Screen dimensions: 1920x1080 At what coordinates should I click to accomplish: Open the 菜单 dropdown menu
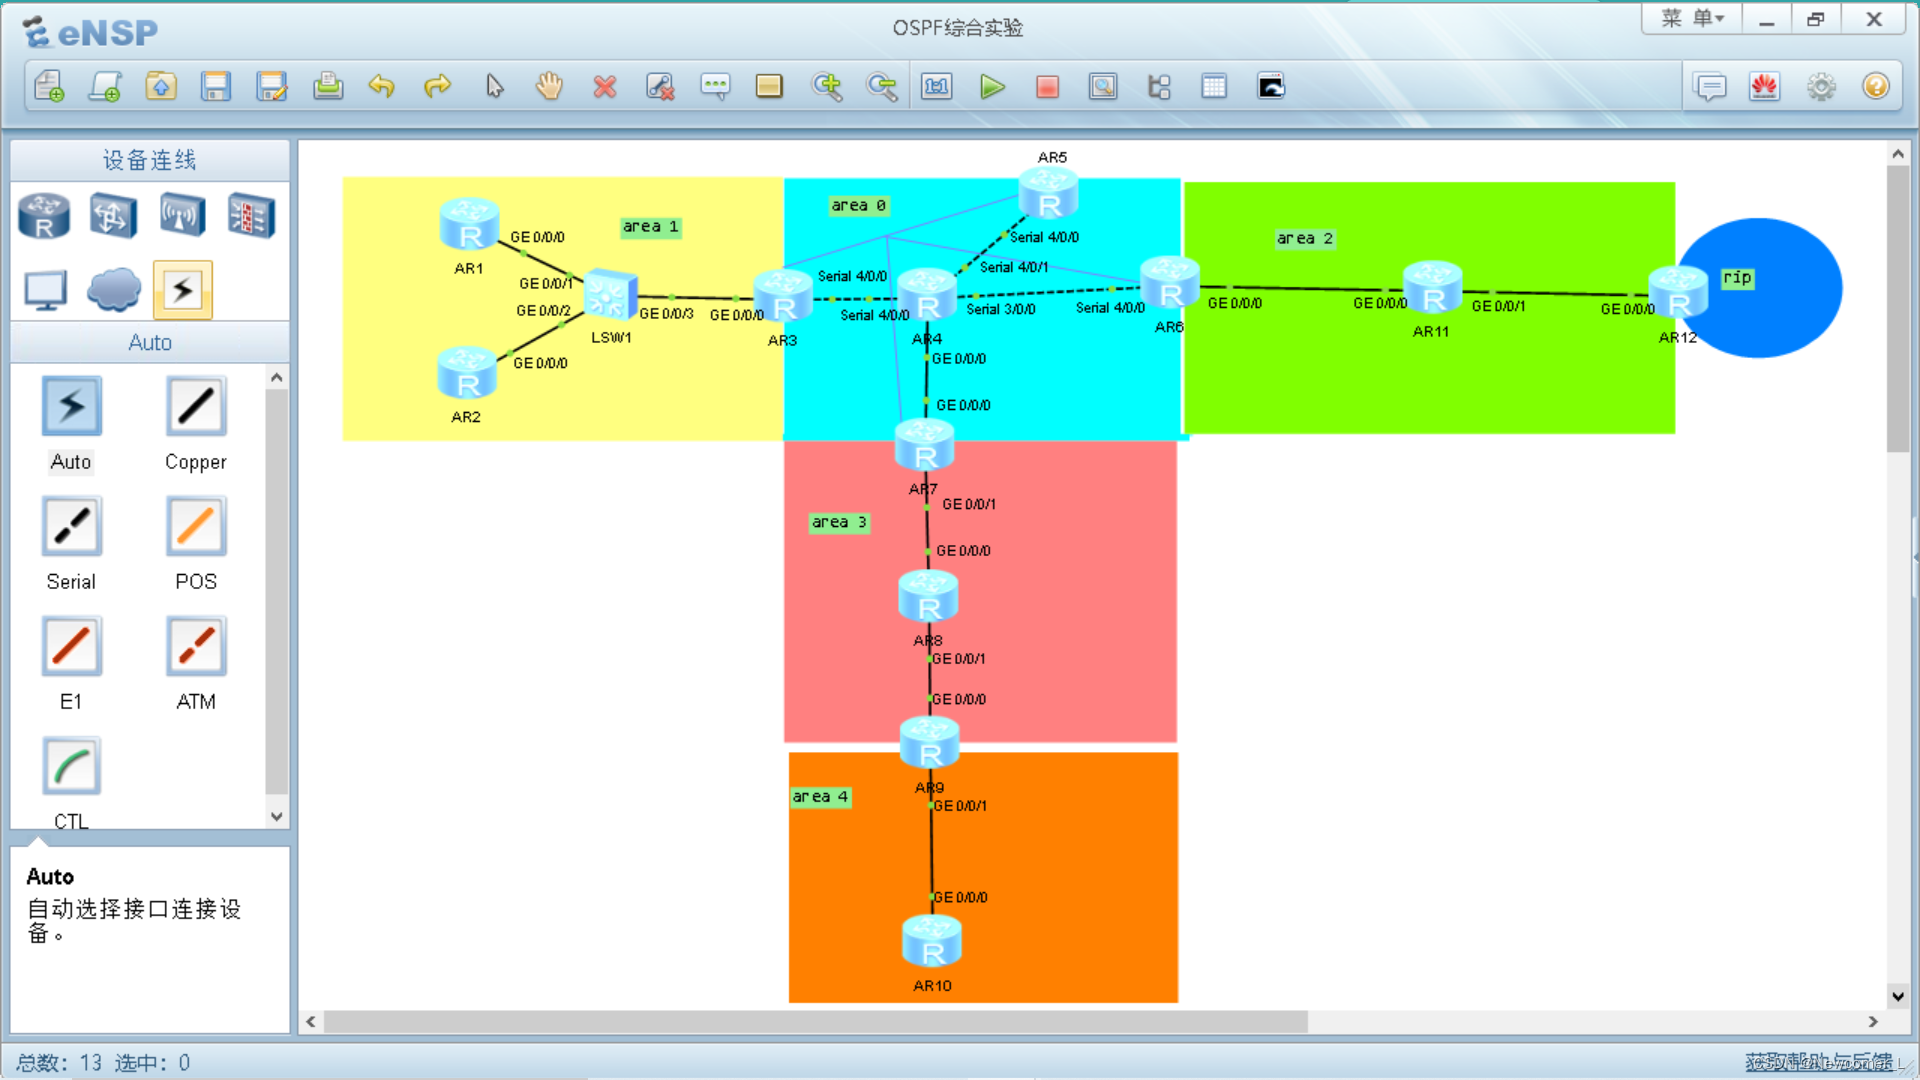[x=1691, y=19]
